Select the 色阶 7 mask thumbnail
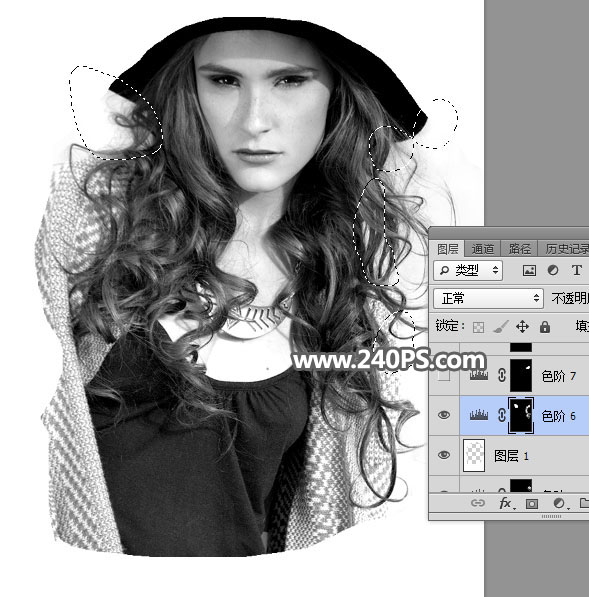This screenshot has width=589, height=597. coord(521,376)
